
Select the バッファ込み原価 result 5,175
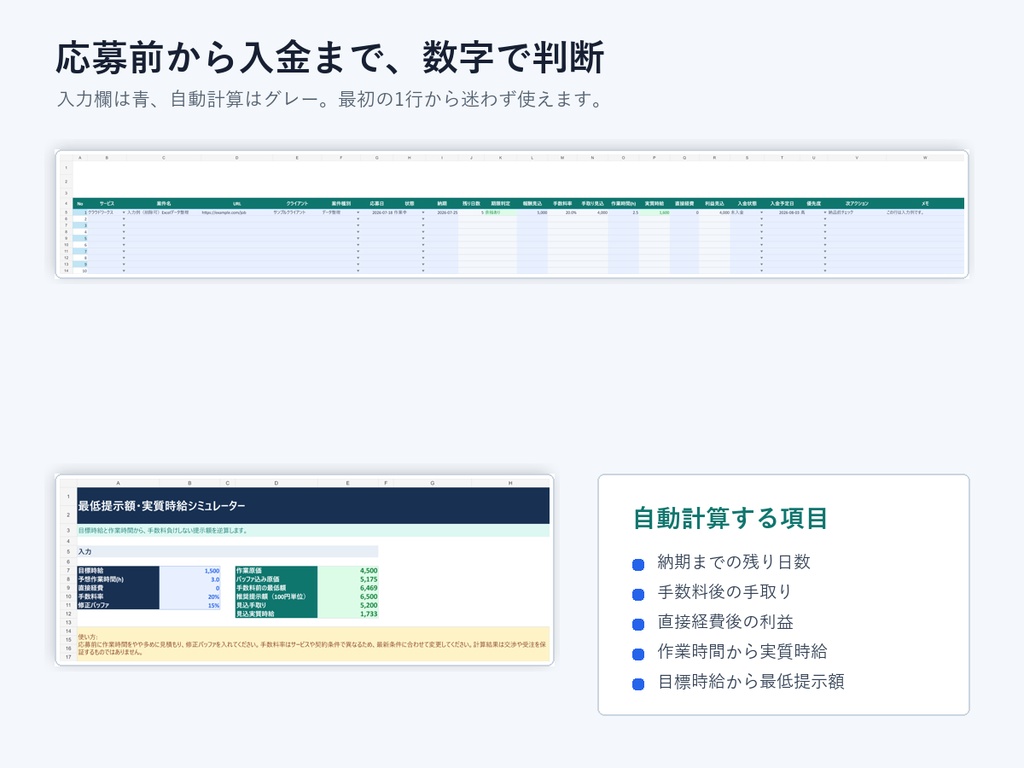point(348,579)
